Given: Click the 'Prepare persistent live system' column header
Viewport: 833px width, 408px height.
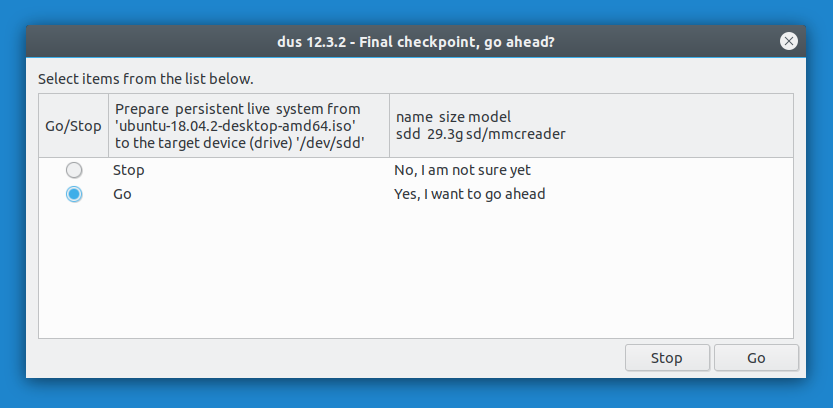Looking at the screenshot, I should click(x=249, y=126).
